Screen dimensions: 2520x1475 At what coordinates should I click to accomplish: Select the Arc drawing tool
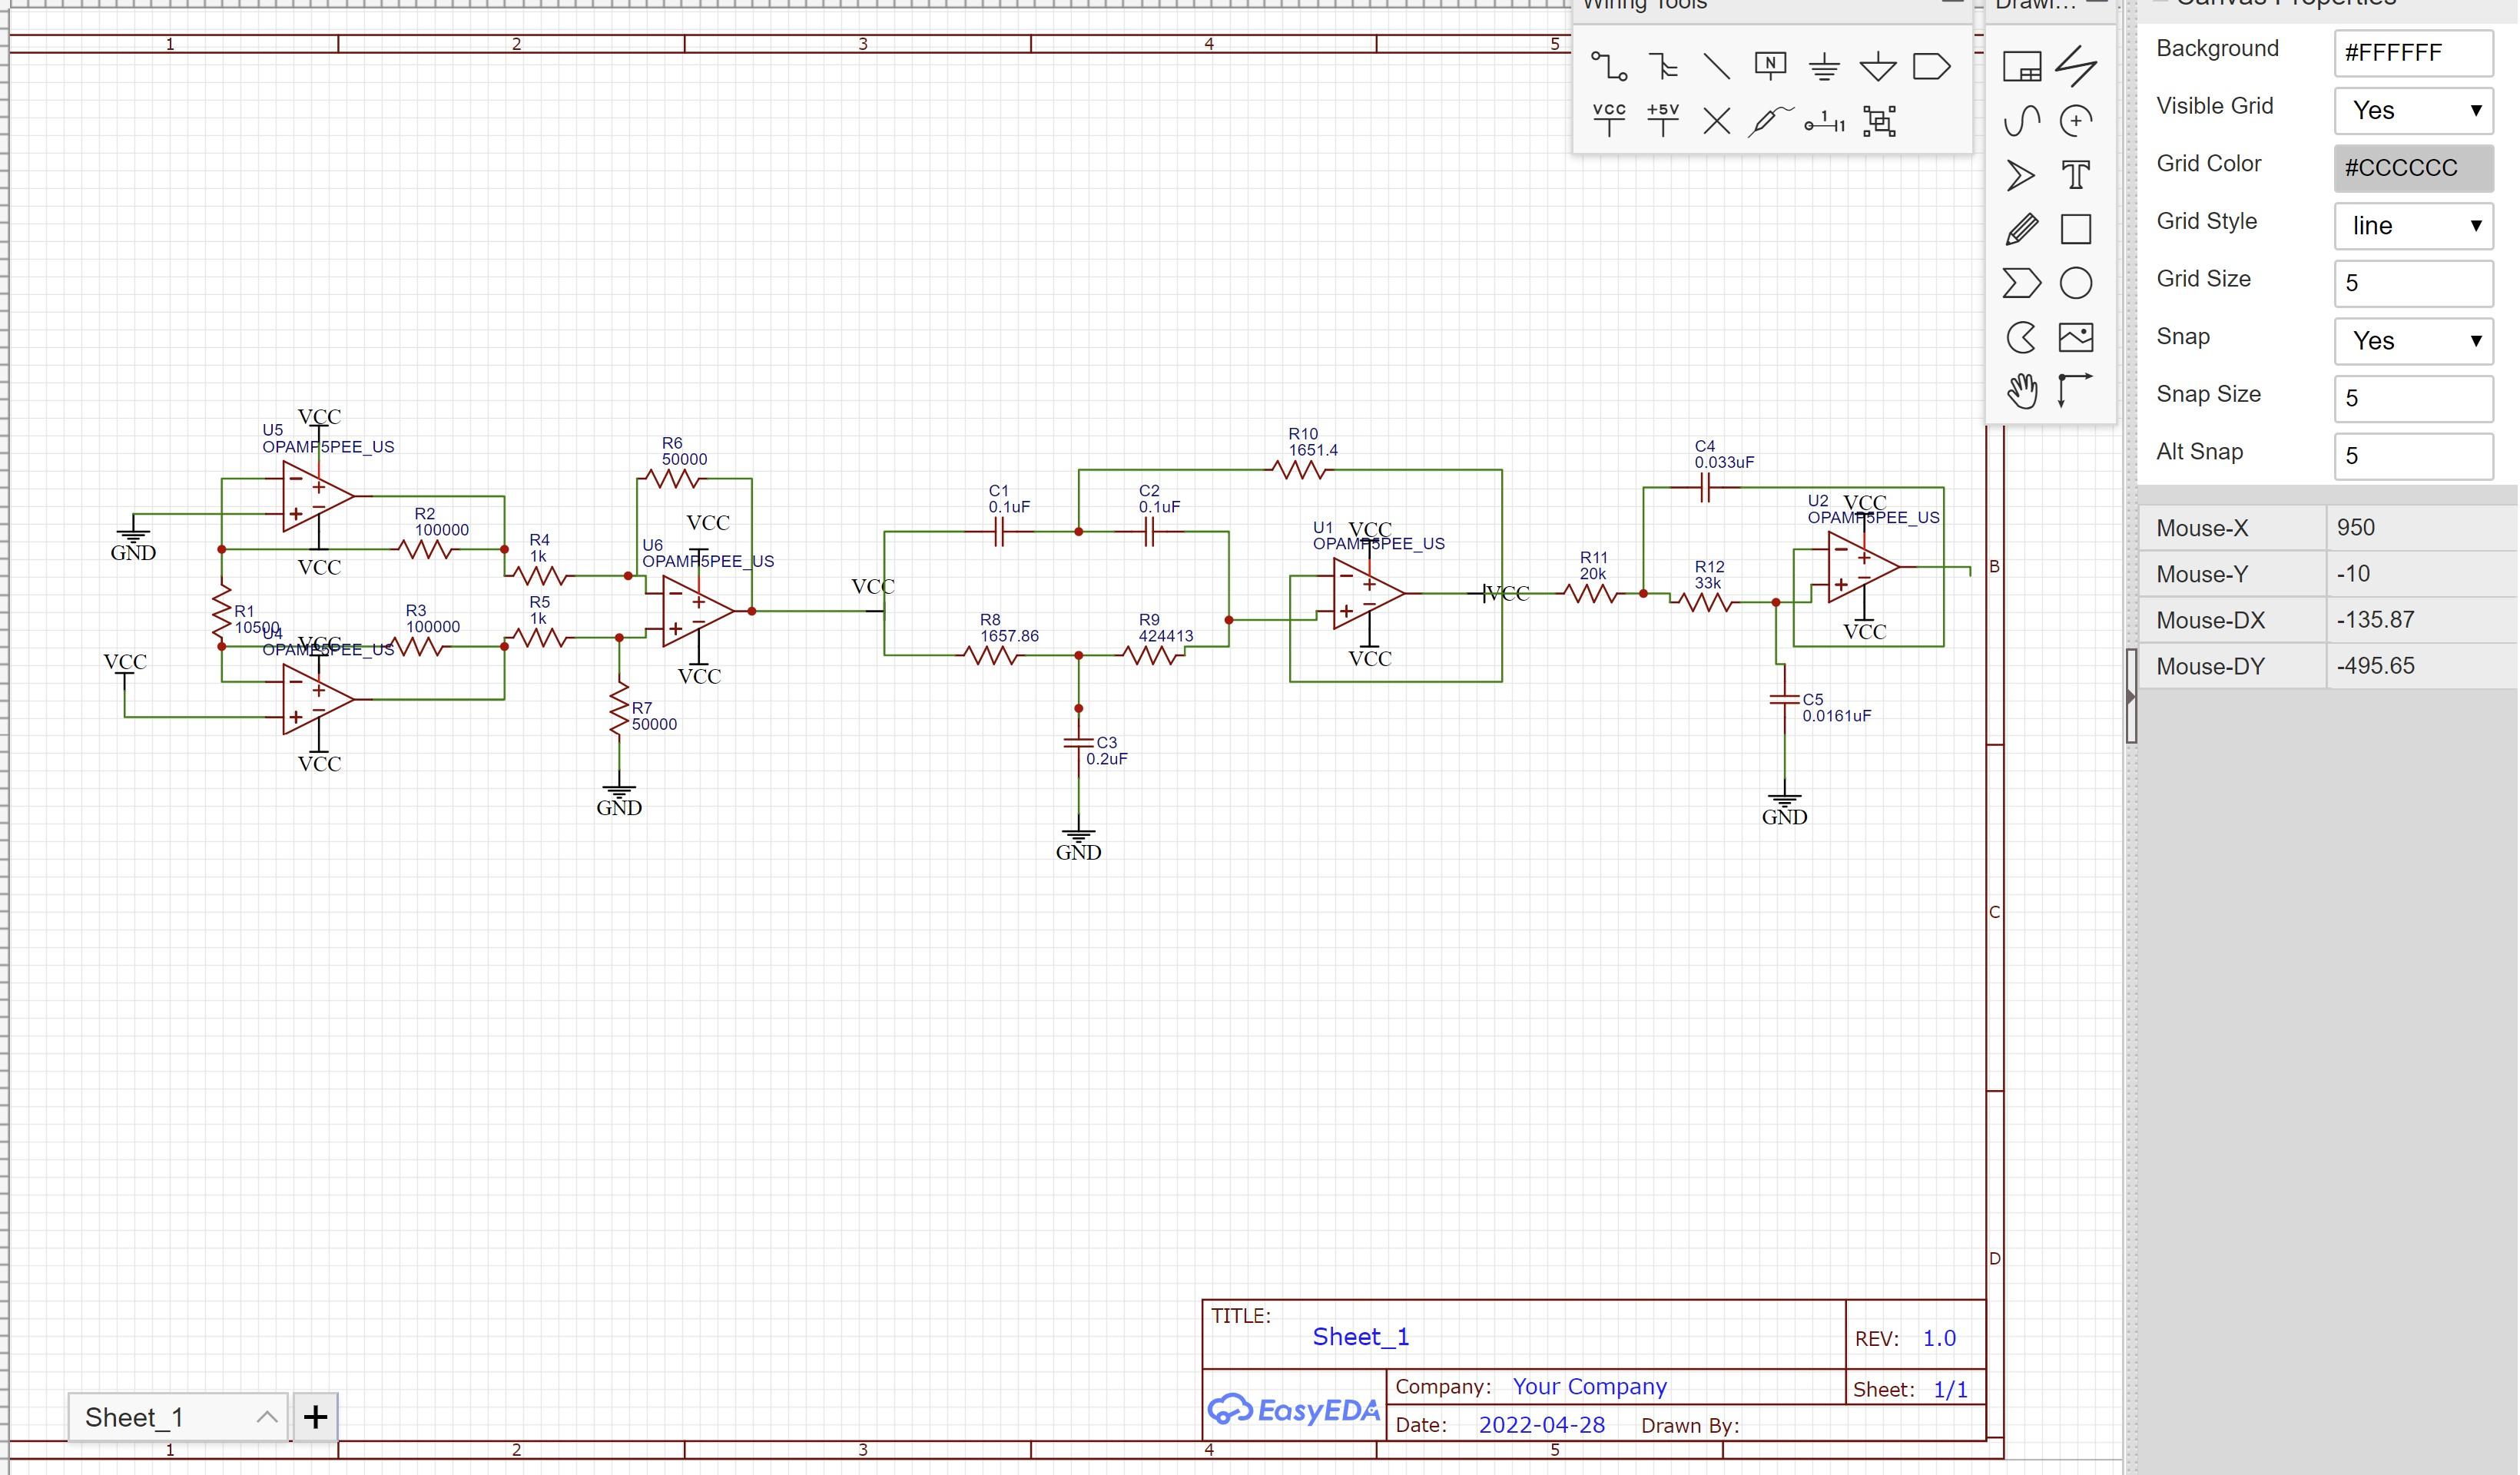2076,121
